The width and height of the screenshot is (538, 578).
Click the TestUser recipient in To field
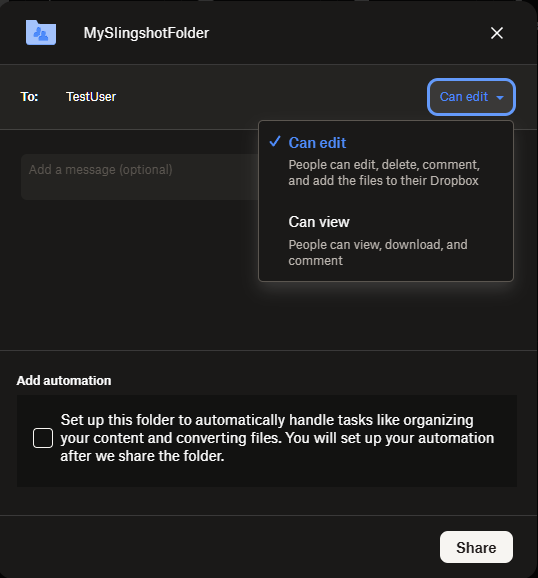pos(91,97)
